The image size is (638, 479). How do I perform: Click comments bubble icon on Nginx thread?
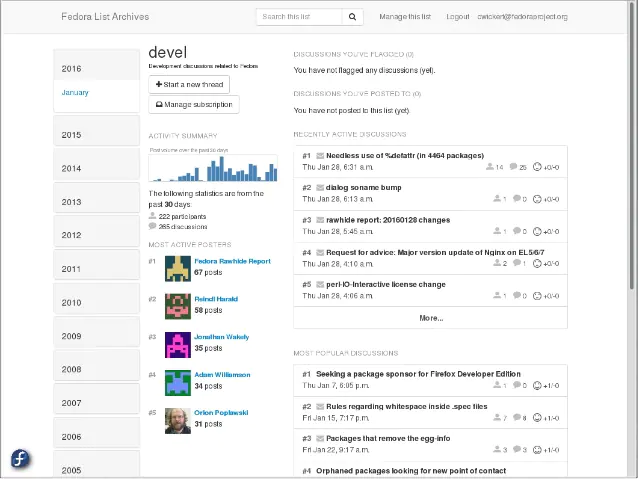(x=517, y=263)
